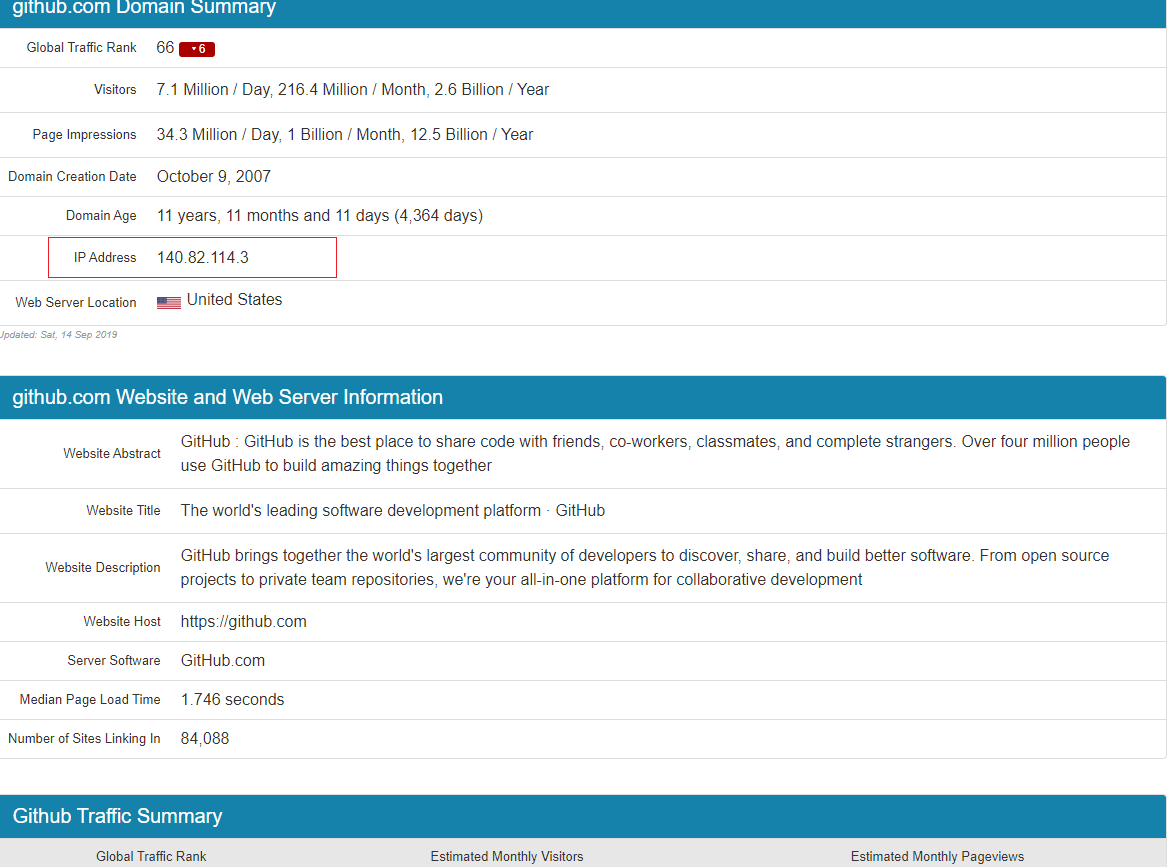Click the Website Description label
The height and width of the screenshot is (867, 1176).
103,567
